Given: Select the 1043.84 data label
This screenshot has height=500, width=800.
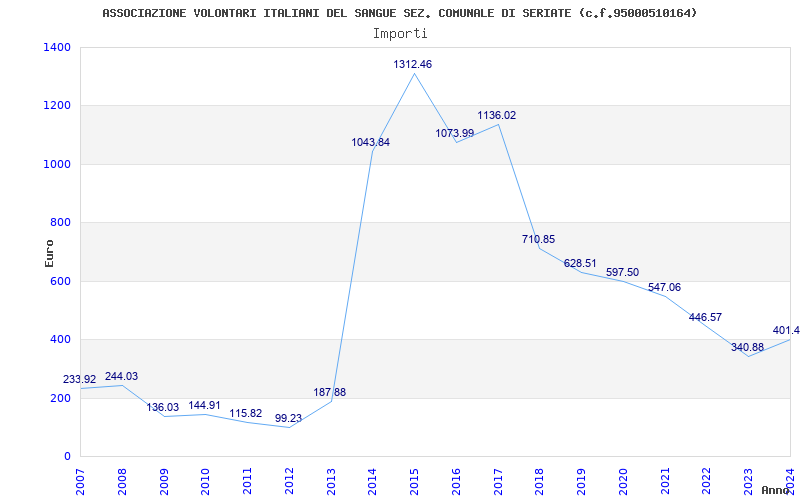Looking at the screenshot, I should pyautogui.click(x=370, y=142).
